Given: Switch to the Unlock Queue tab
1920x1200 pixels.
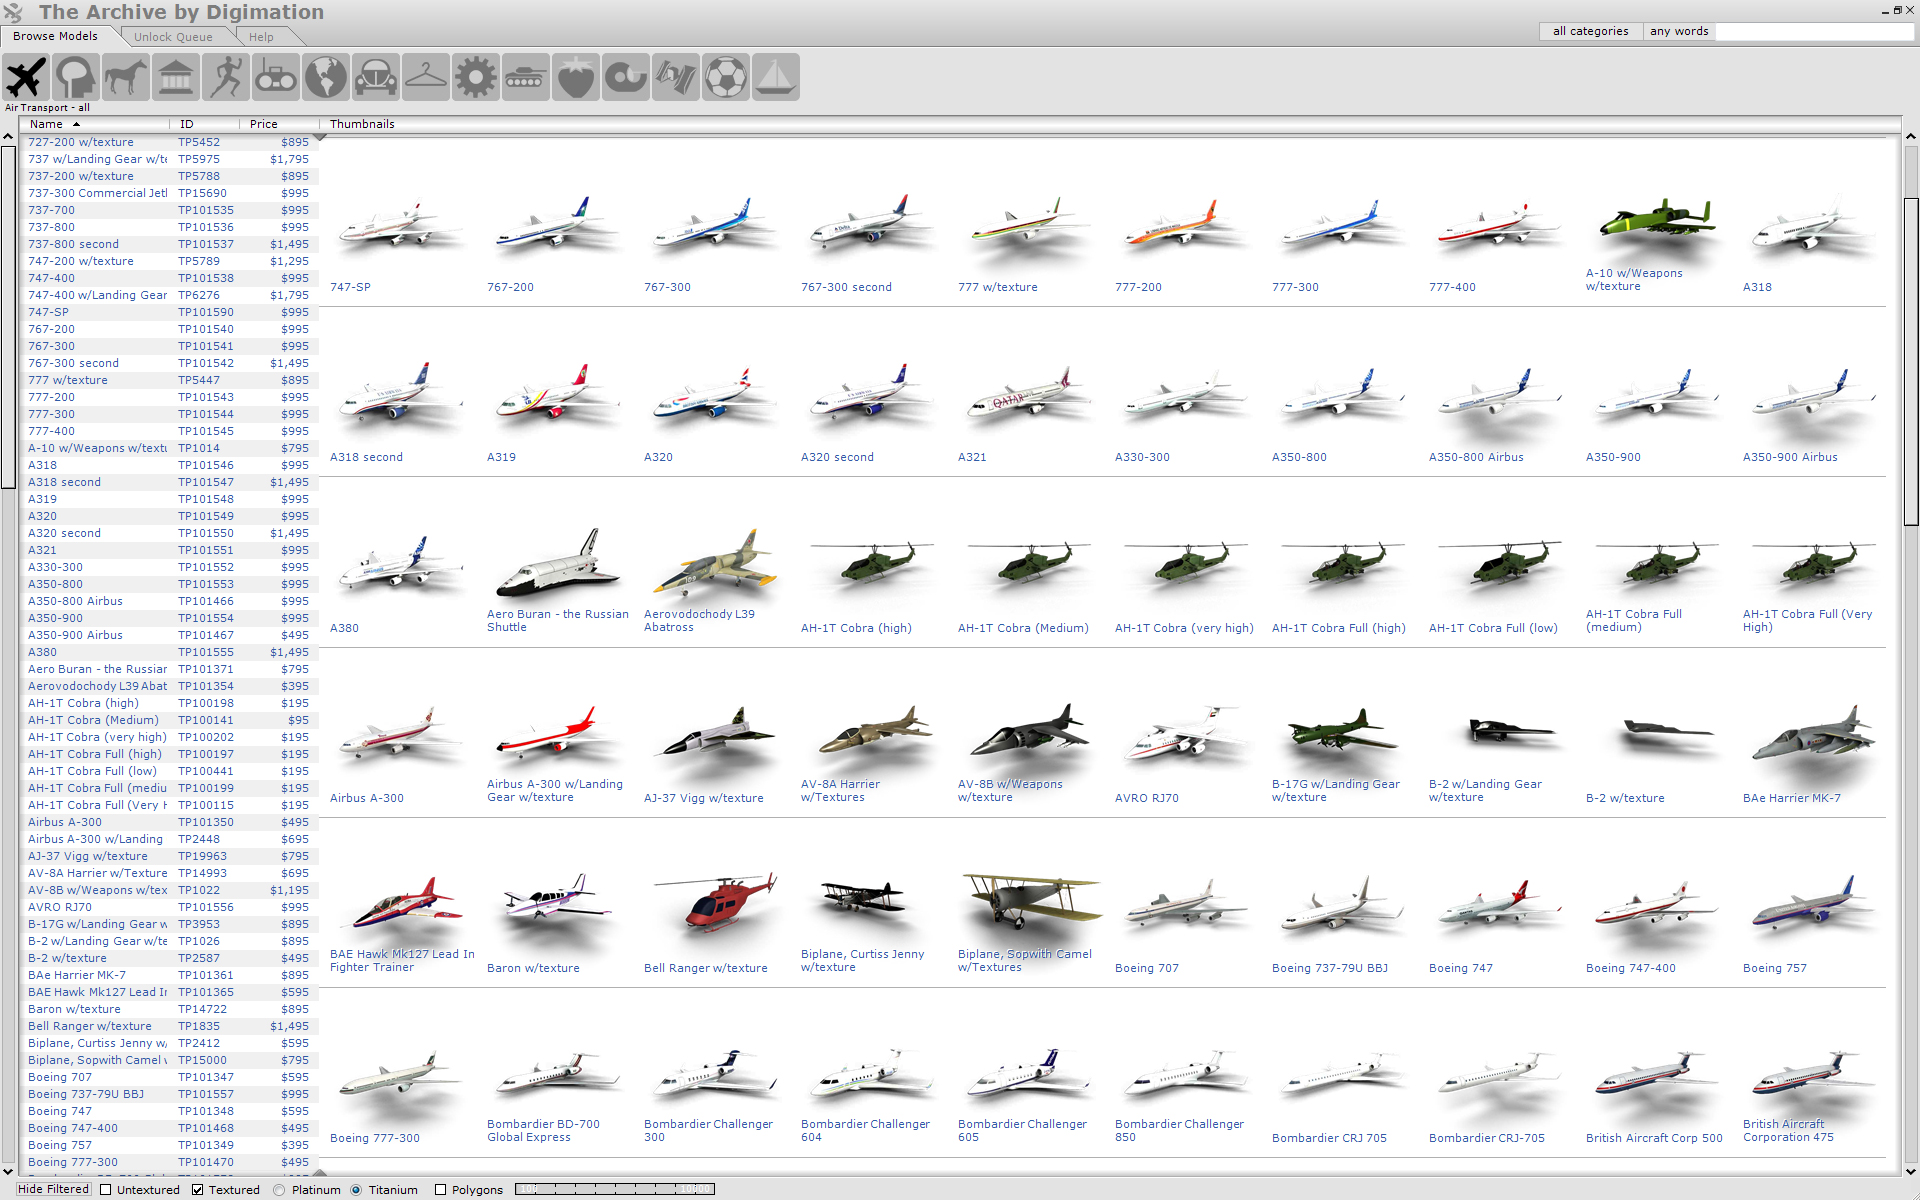Looking at the screenshot, I should pos(173,37).
